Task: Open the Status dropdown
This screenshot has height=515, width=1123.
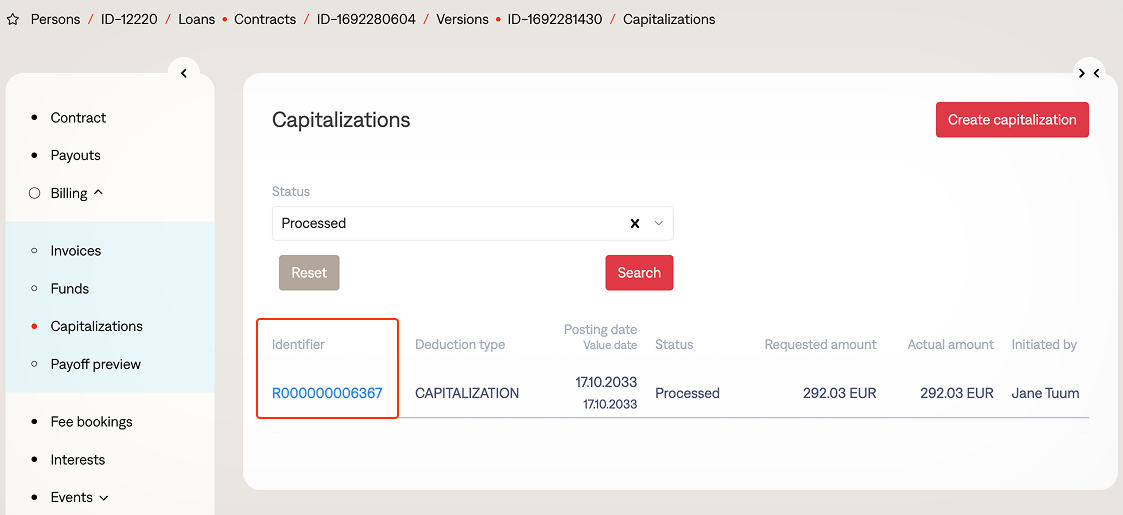Action: pyautogui.click(x=658, y=224)
